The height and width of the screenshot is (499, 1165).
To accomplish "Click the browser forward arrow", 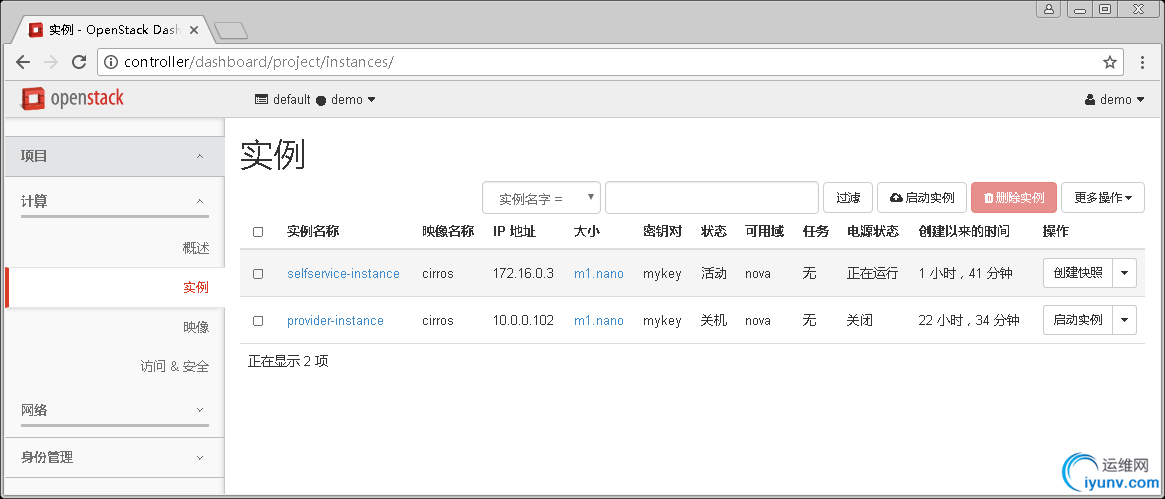I will [x=51, y=62].
